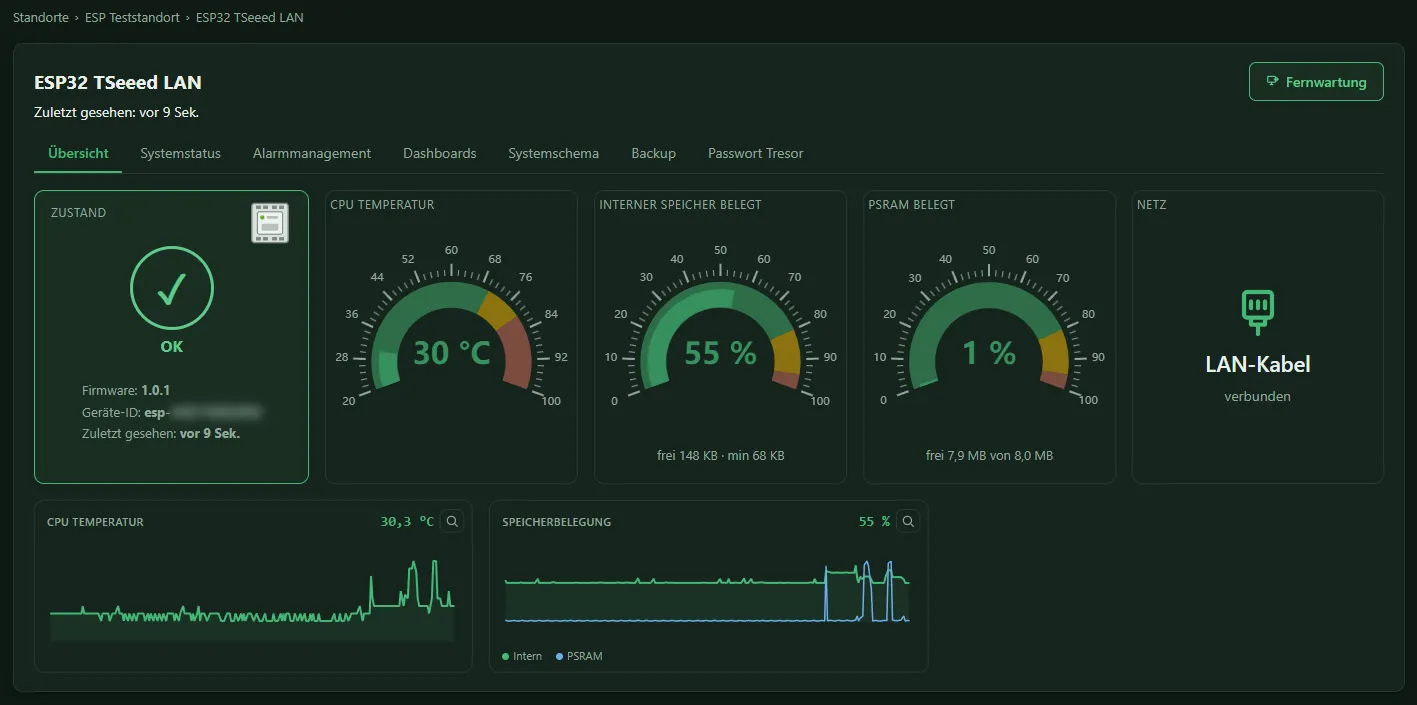Click the INTERNER SPEICHER BELEGT label
This screenshot has height=705, width=1417.
681,205
